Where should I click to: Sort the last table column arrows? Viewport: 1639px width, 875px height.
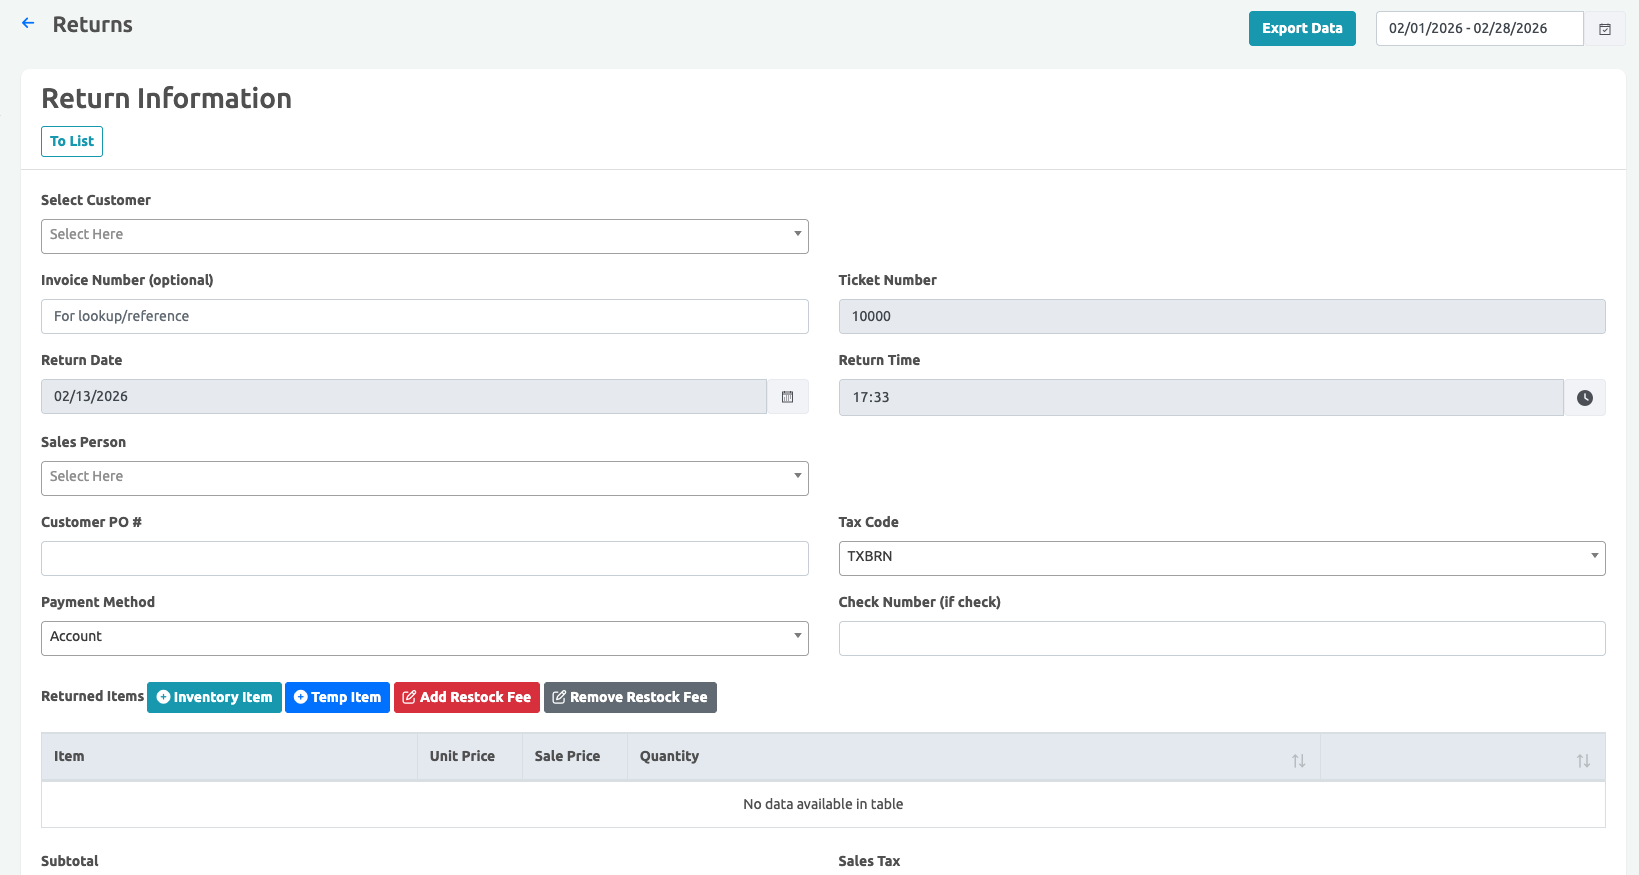tap(1582, 761)
